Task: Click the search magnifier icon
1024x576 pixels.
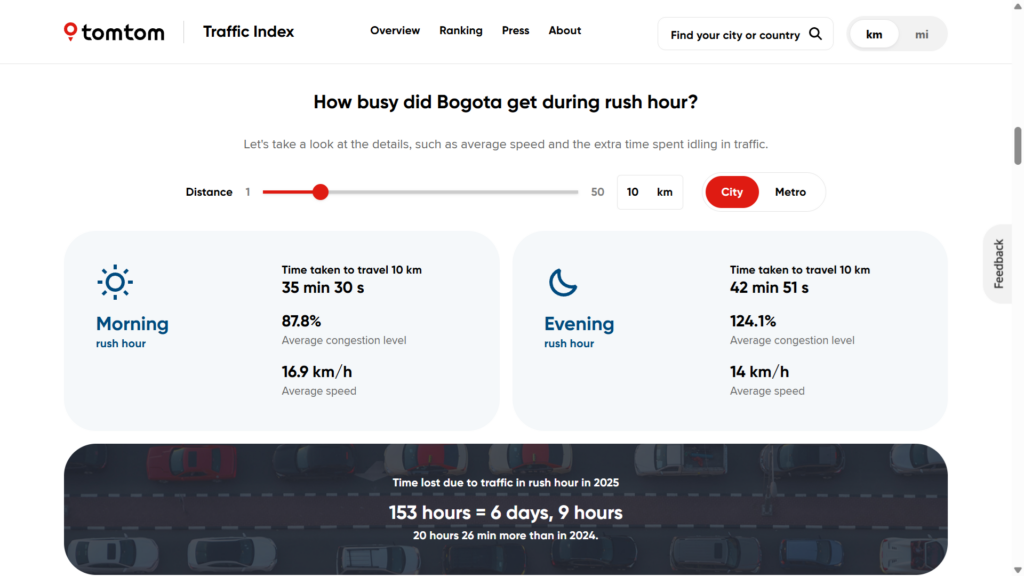Action: pos(815,34)
